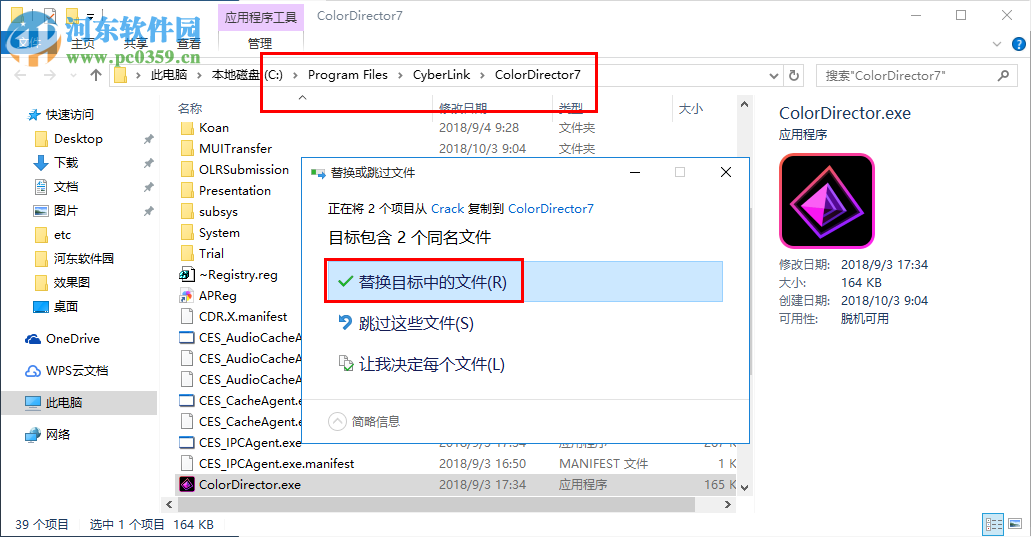This screenshot has height=537, width=1031.
Task: Open the 图片 pictures folder
Action: point(66,210)
